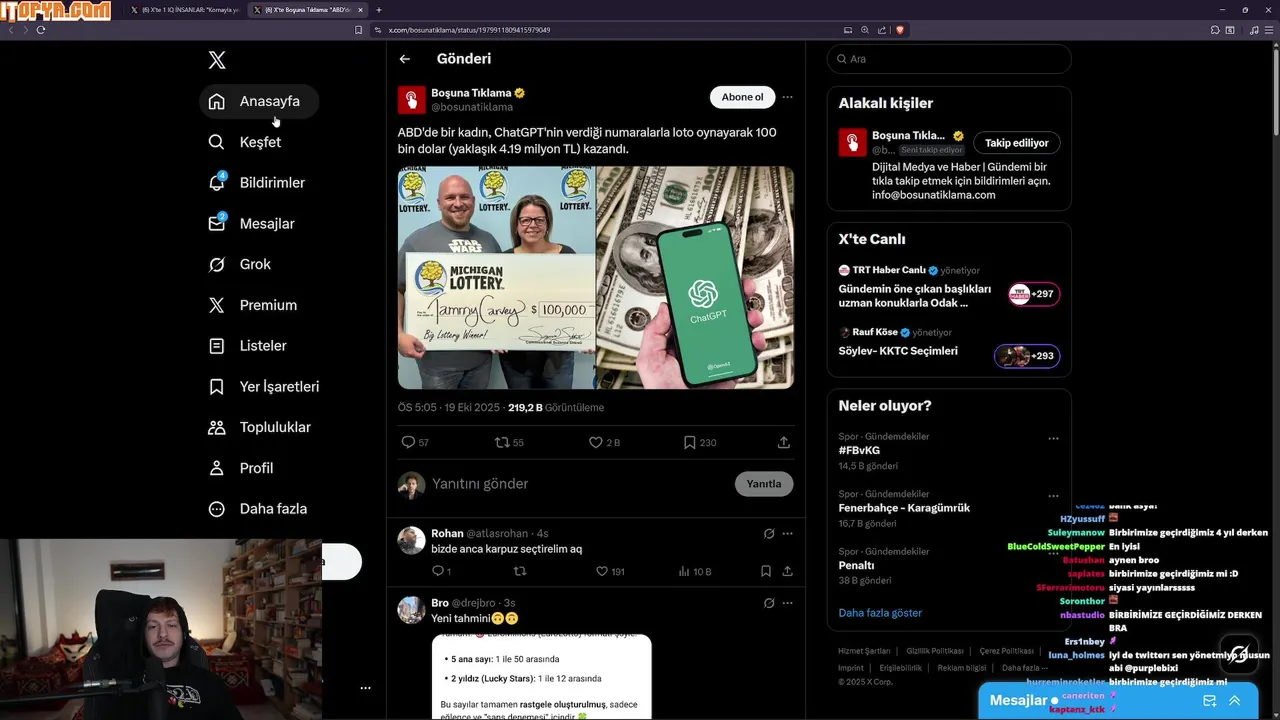This screenshot has width=1280, height=720.
Task: Open Yer İşaretleri bookmarks
Action: [264, 386]
